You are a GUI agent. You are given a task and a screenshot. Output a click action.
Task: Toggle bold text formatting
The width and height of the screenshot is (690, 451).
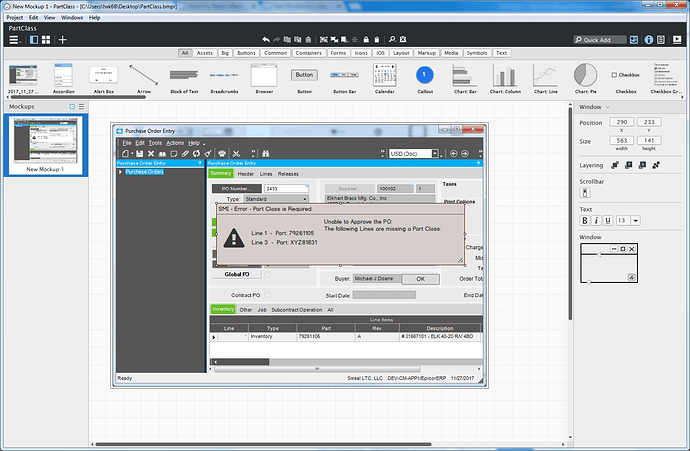click(586, 220)
